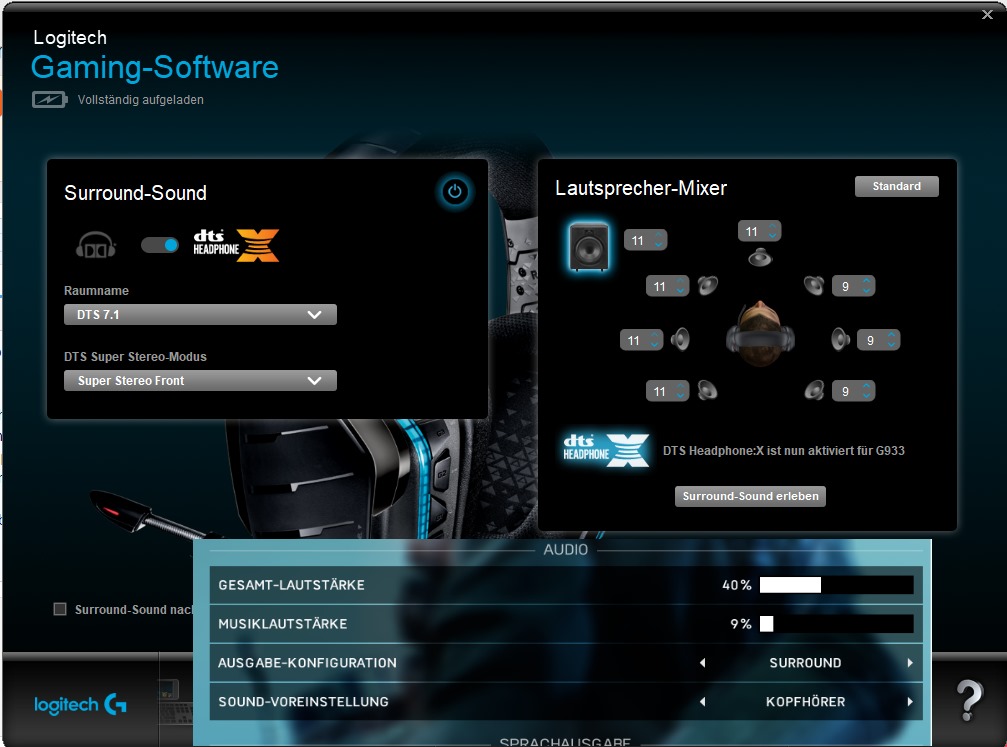Select the rear-right speaker icon
The height and width of the screenshot is (747, 1007).
(814, 390)
